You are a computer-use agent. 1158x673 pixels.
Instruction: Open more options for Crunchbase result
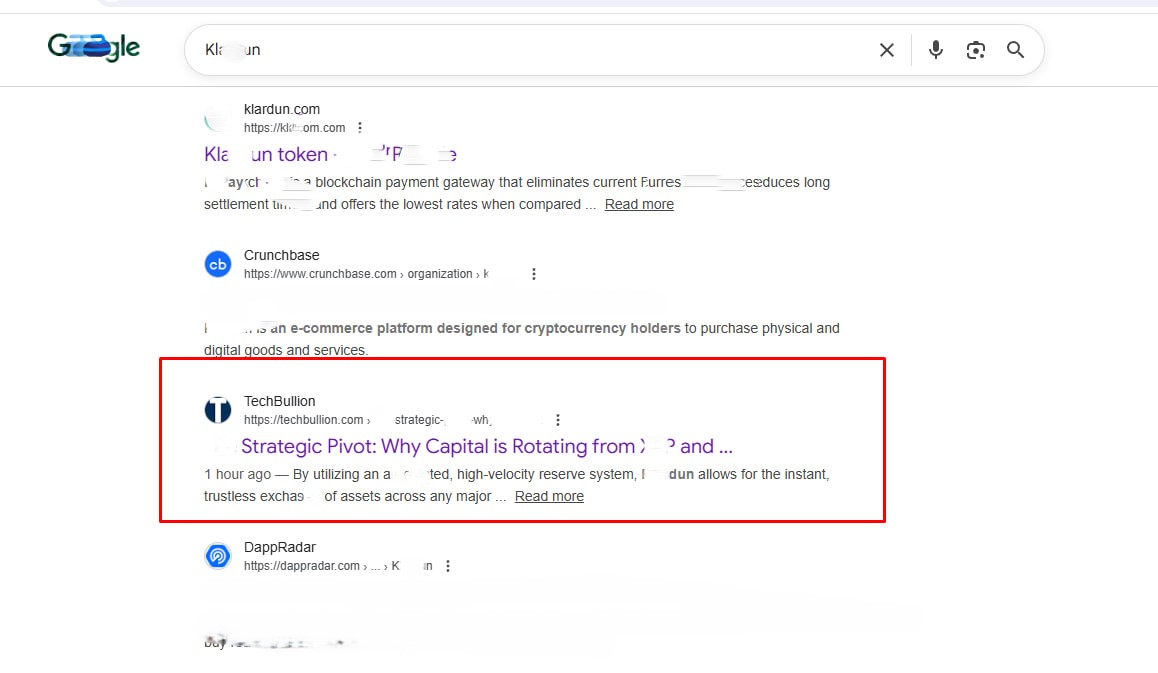pos(534,274)
